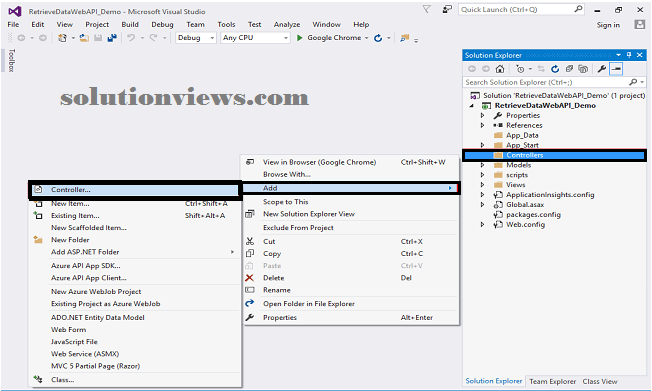Click the feedback icon near Quick Launch

447,9
